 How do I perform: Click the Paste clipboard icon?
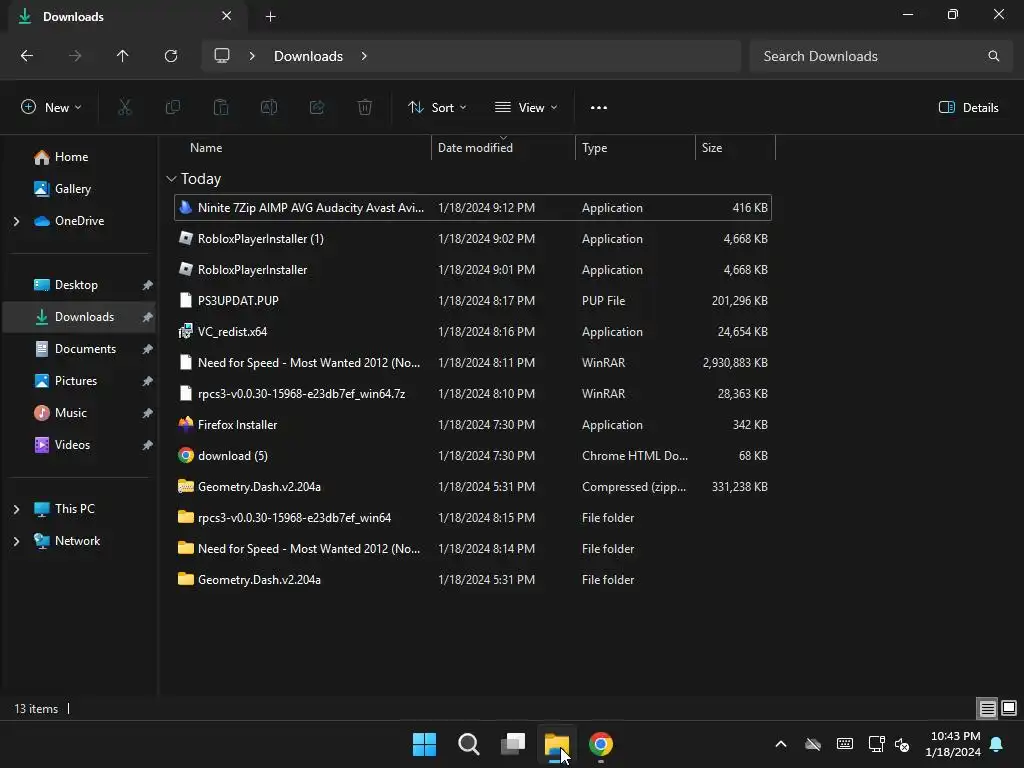221,108
